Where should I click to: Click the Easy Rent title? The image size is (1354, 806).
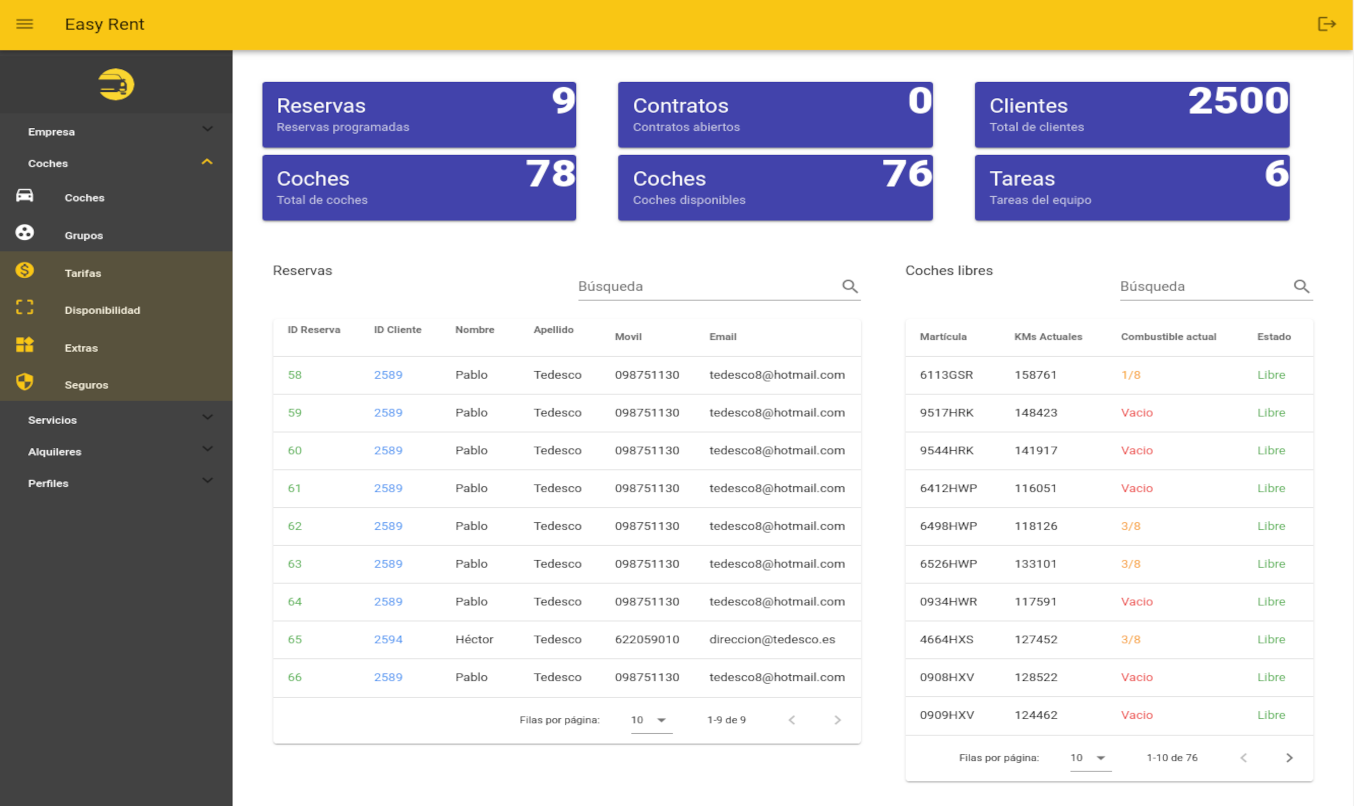click(x=105, y=24)
